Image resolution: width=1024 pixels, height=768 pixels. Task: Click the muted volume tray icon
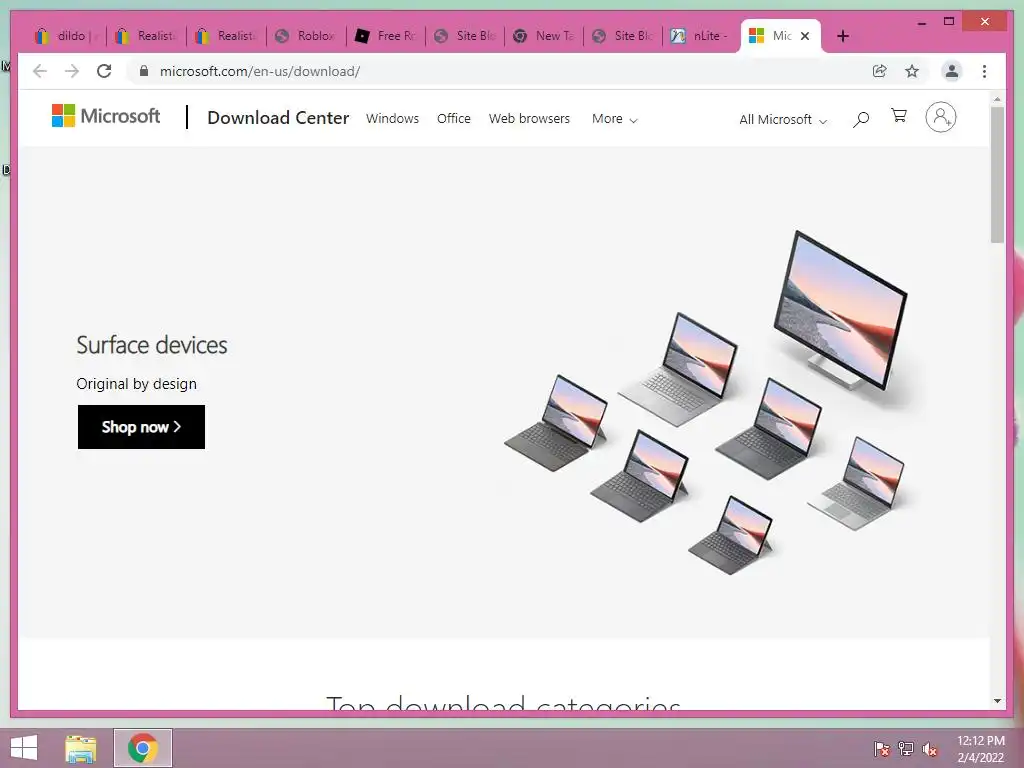pos(930,749)
